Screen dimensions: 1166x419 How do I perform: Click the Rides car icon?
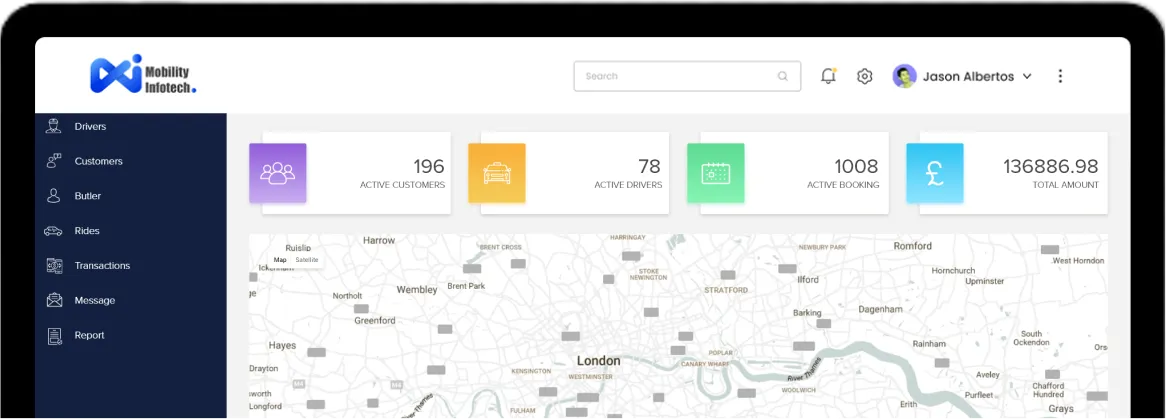coord(54,231)
